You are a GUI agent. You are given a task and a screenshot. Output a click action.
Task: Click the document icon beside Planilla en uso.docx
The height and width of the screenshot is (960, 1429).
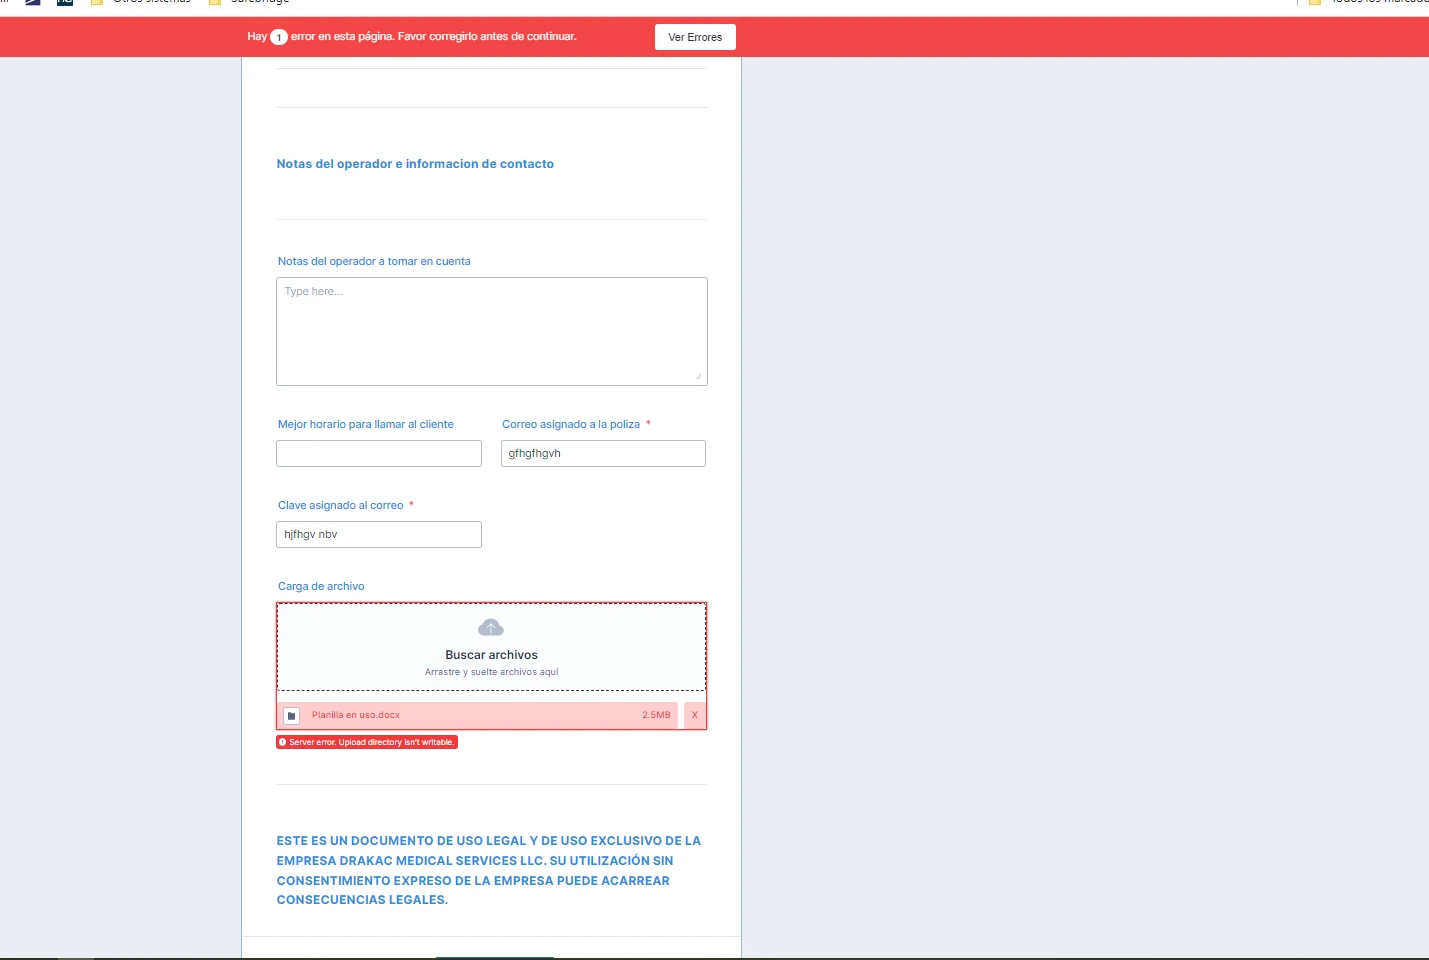291,715
